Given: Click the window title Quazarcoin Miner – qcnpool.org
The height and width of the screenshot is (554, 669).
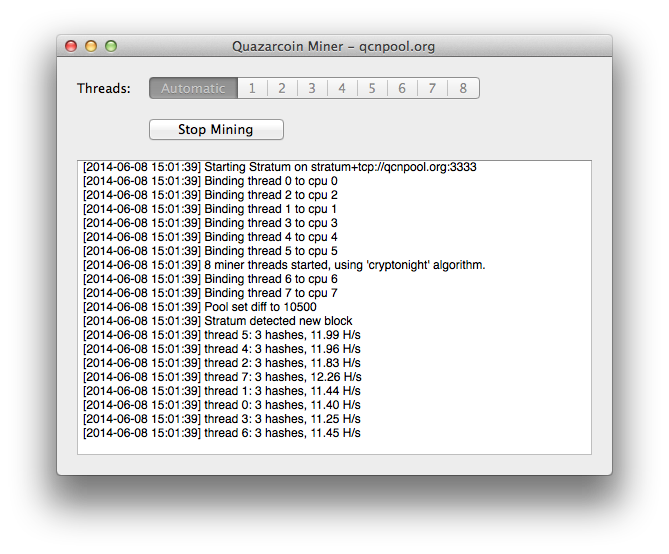Looking at the screenshot, I should click(333, 46).
